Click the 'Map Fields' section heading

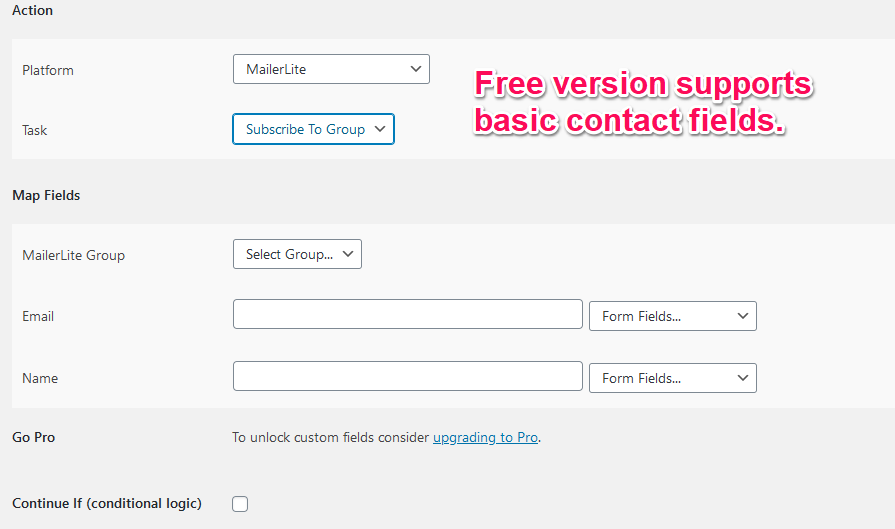46,195
